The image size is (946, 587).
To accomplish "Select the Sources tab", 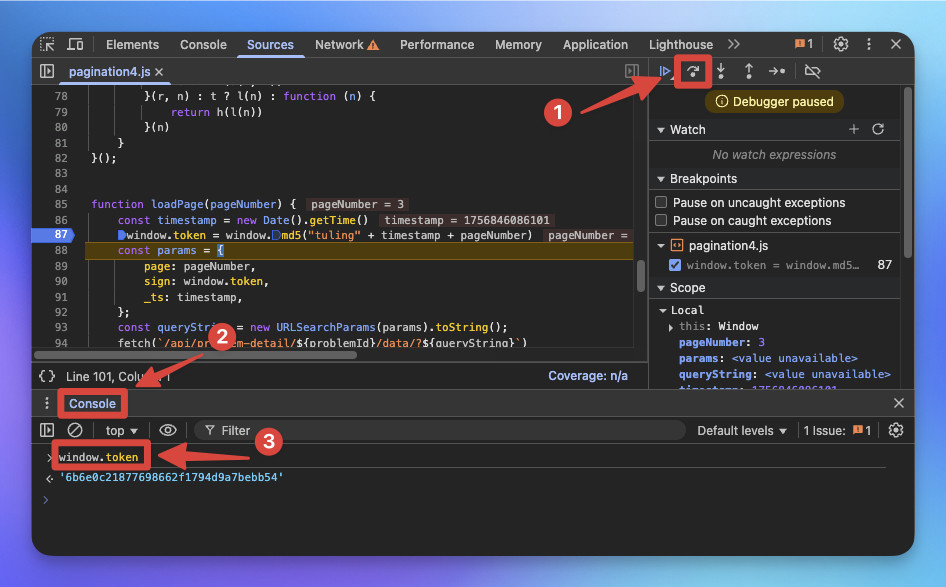I will tap(270, 45).
